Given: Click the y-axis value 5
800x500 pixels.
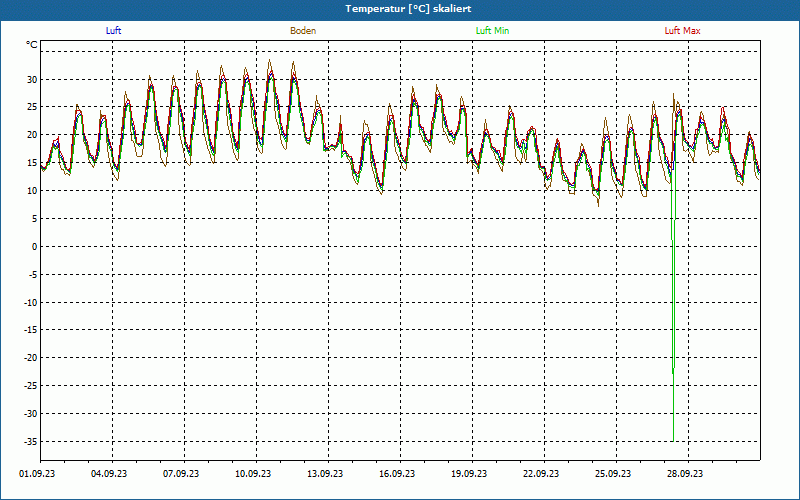Looking at the screenshot, I should [35, 218].
